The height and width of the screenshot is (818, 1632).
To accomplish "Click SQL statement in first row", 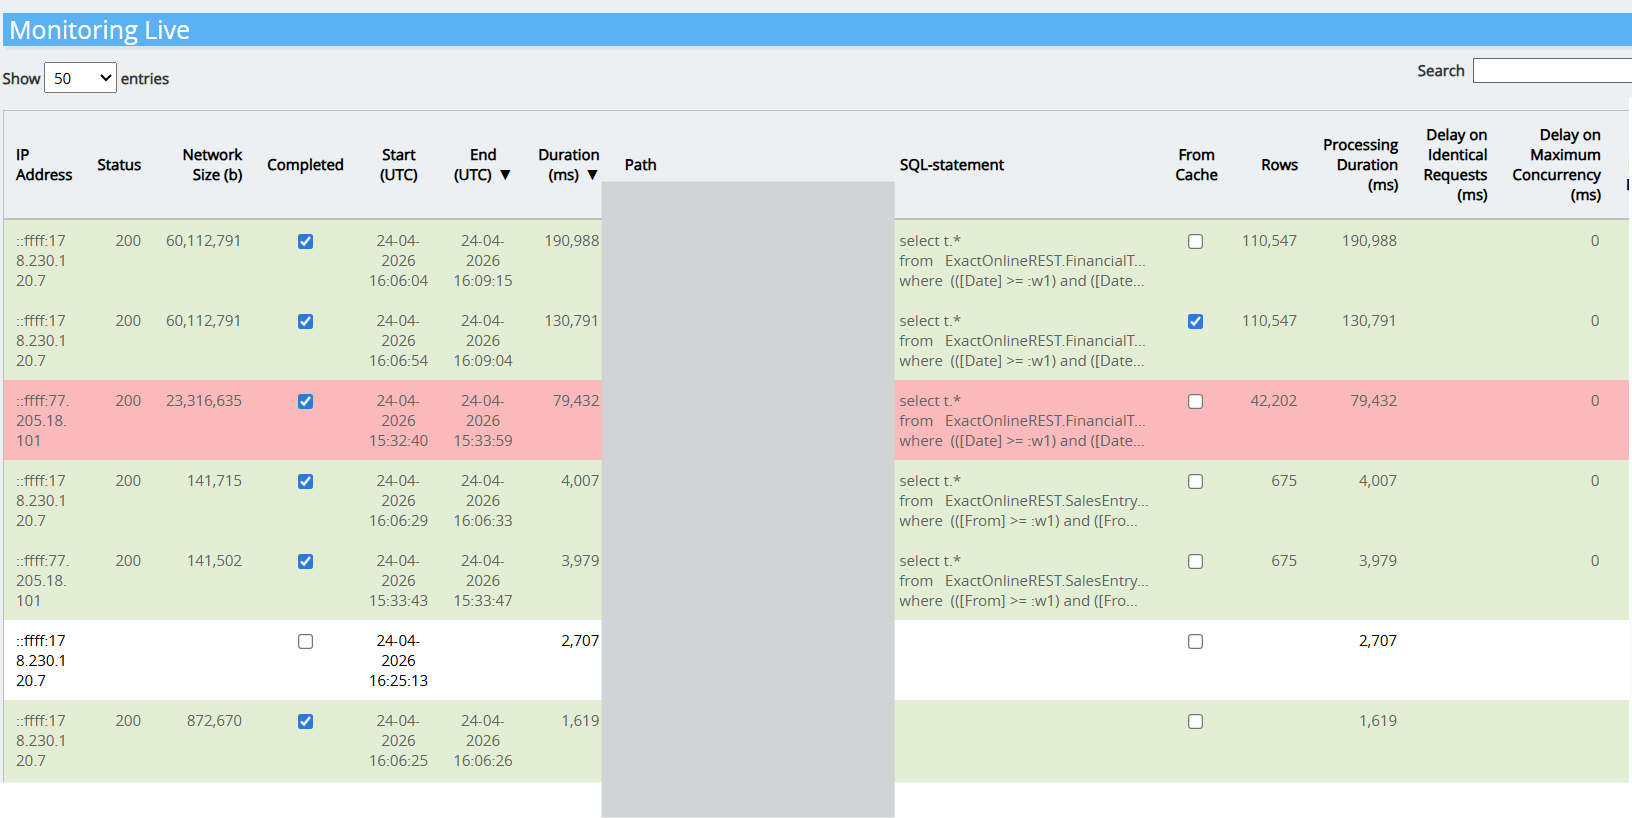I will pos(1021,261).
